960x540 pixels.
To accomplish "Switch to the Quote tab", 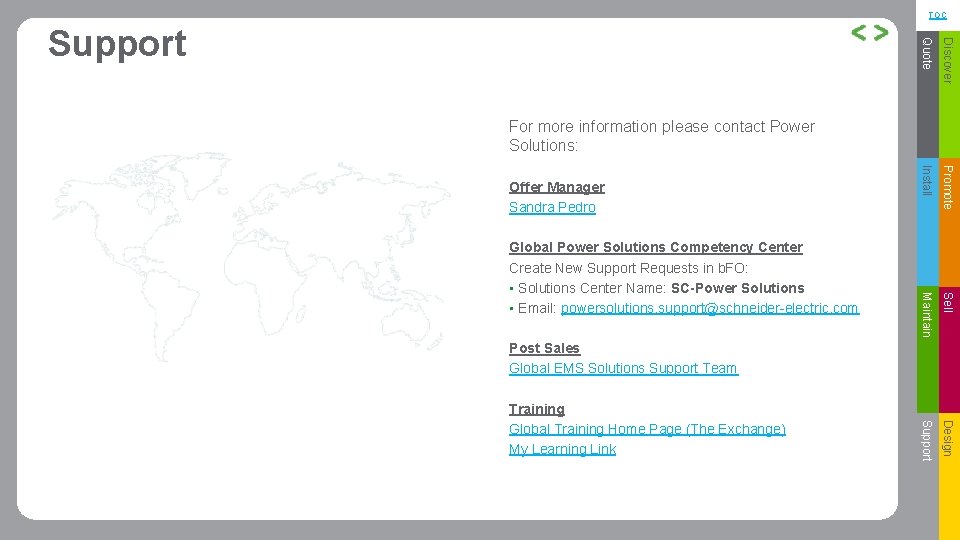I will pyautogui.click(x=927, y=94).
